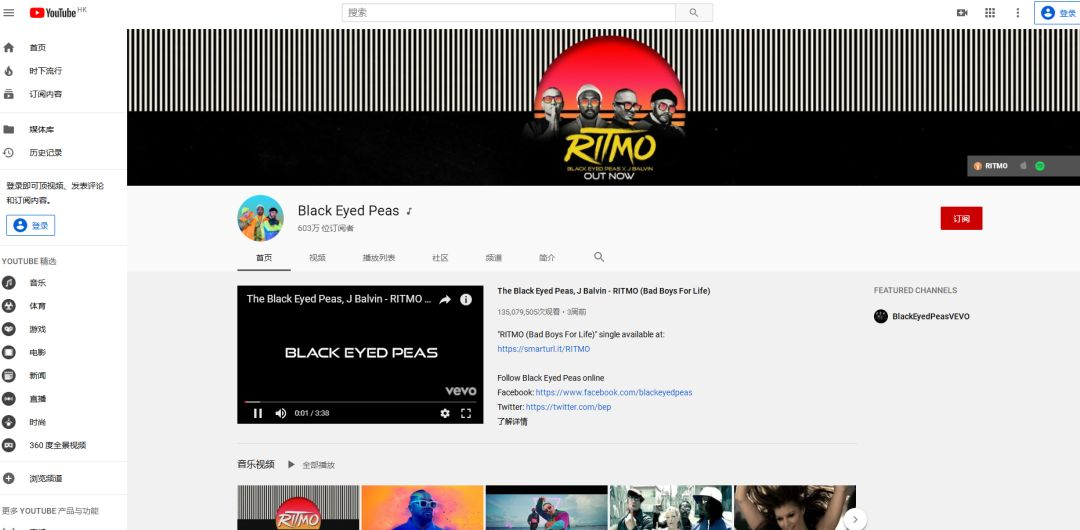1080x530 pixels.
Task: Pause the RITMO video
Action: coord(258,414)
